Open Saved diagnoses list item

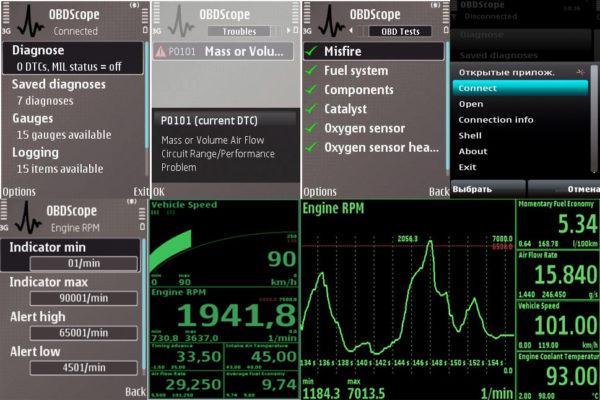pyautogui.click(x=73, y=92)
